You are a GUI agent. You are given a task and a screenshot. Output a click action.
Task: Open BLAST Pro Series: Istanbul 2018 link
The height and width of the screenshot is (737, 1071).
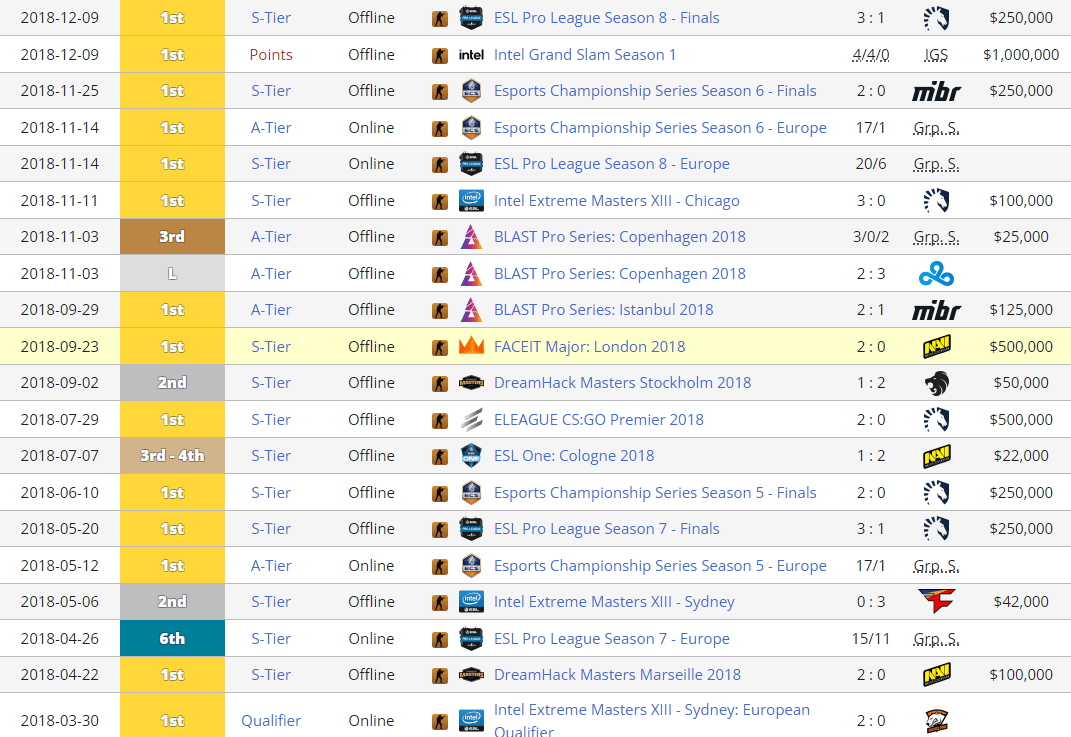603,310
